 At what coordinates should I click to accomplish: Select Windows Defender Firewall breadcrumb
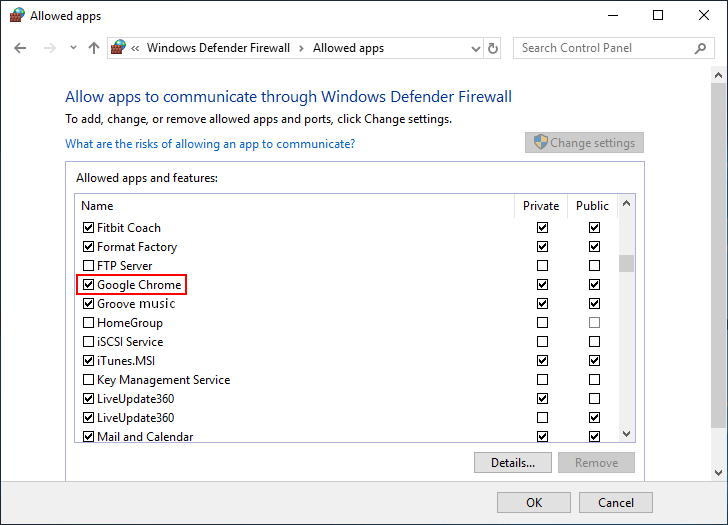(218, 48)
